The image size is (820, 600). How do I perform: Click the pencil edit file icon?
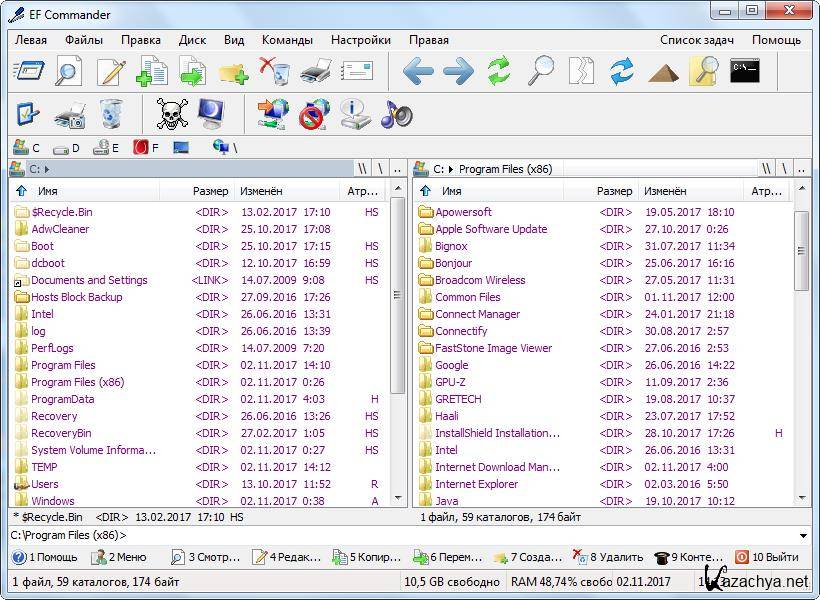[111, 71]
